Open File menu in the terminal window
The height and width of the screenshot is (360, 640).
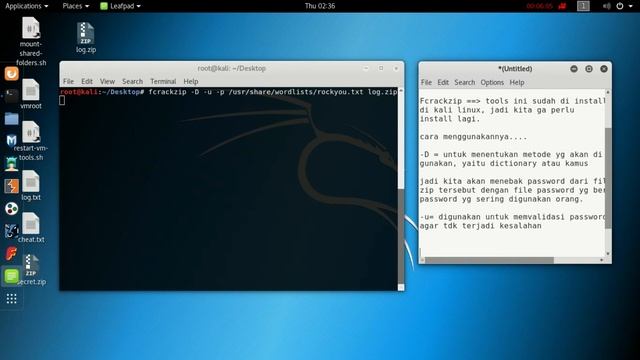pyautogui.click(x=68, y=81)
